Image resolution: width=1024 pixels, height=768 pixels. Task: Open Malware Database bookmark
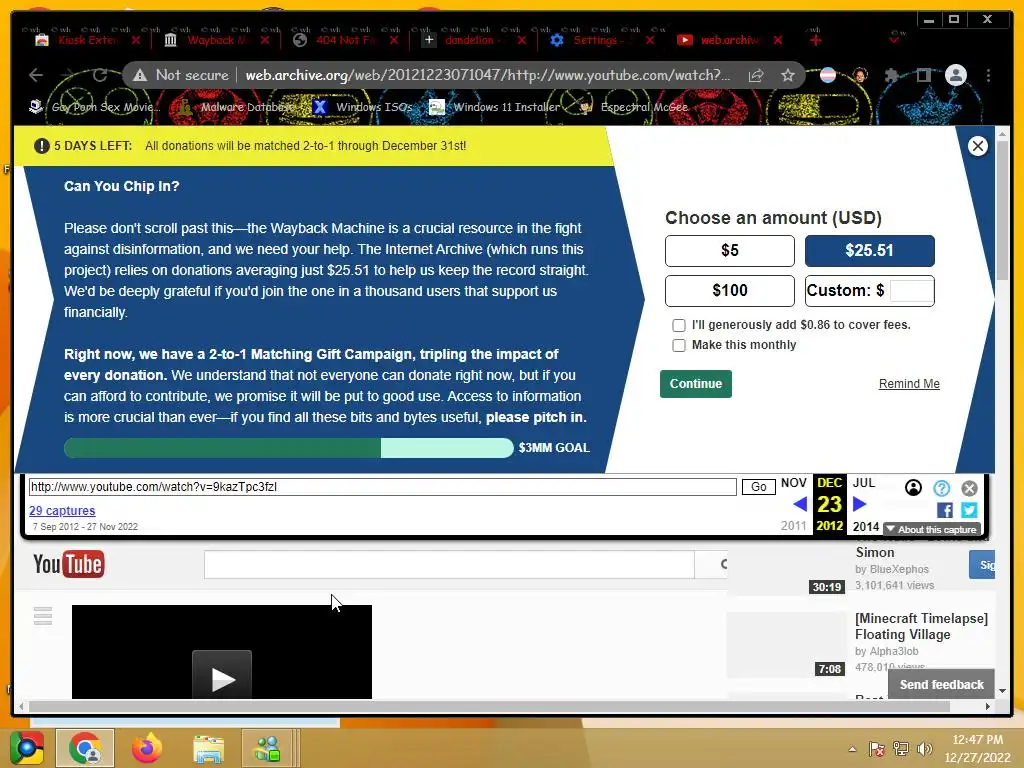pyautogui.click(x=237, y=107)
